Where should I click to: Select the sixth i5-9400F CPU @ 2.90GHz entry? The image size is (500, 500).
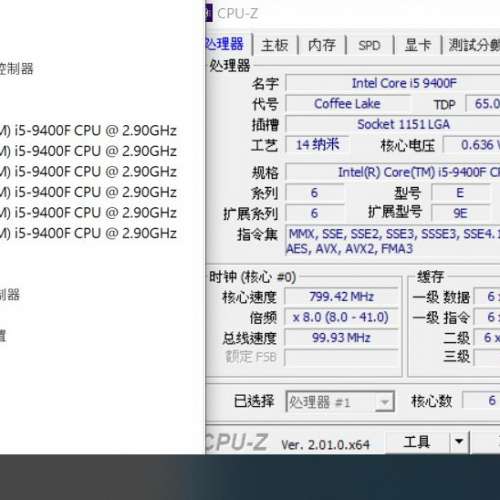(88, 233)
